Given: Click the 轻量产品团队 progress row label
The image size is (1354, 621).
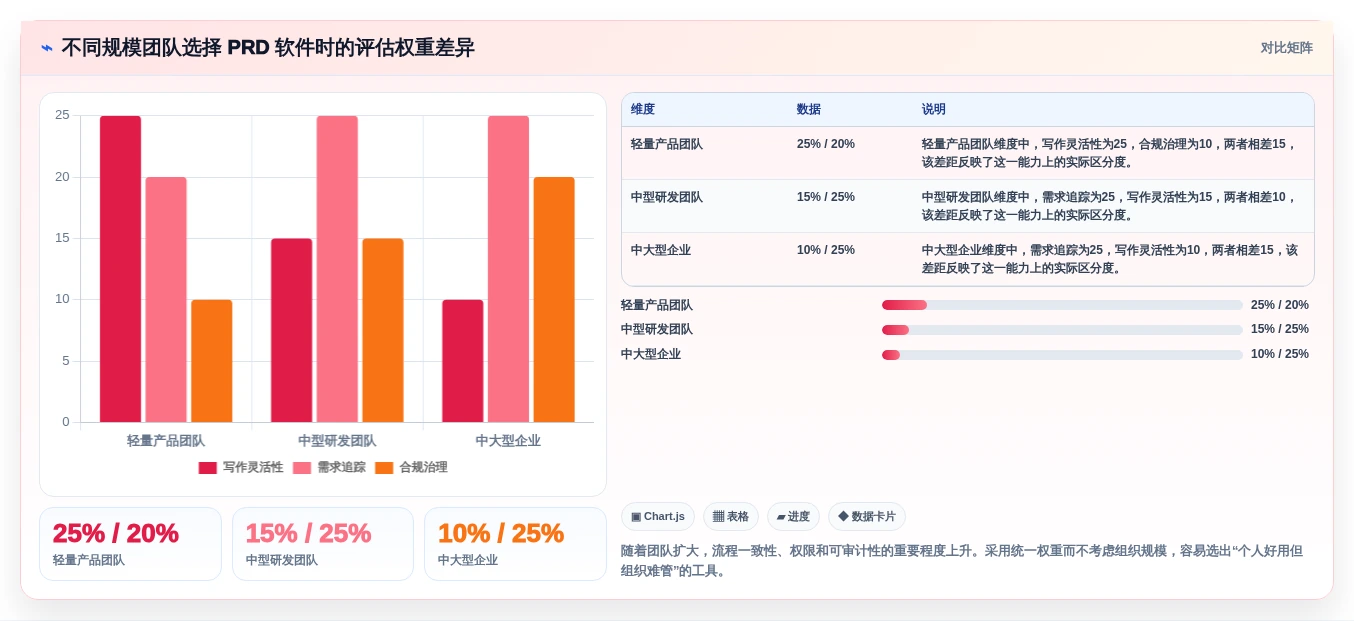Looking at the screenshot, I should (x=657, y=305).
